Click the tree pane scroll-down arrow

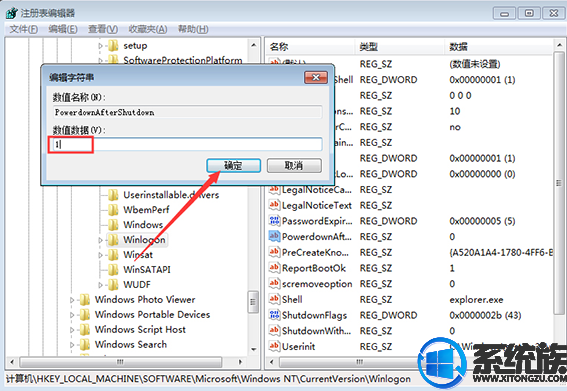pyautogui.click(x=253, y=349)
